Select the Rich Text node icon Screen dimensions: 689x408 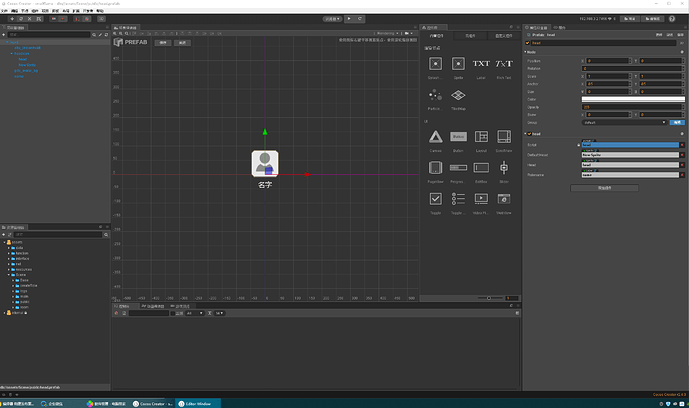click(x=504, y=64)
